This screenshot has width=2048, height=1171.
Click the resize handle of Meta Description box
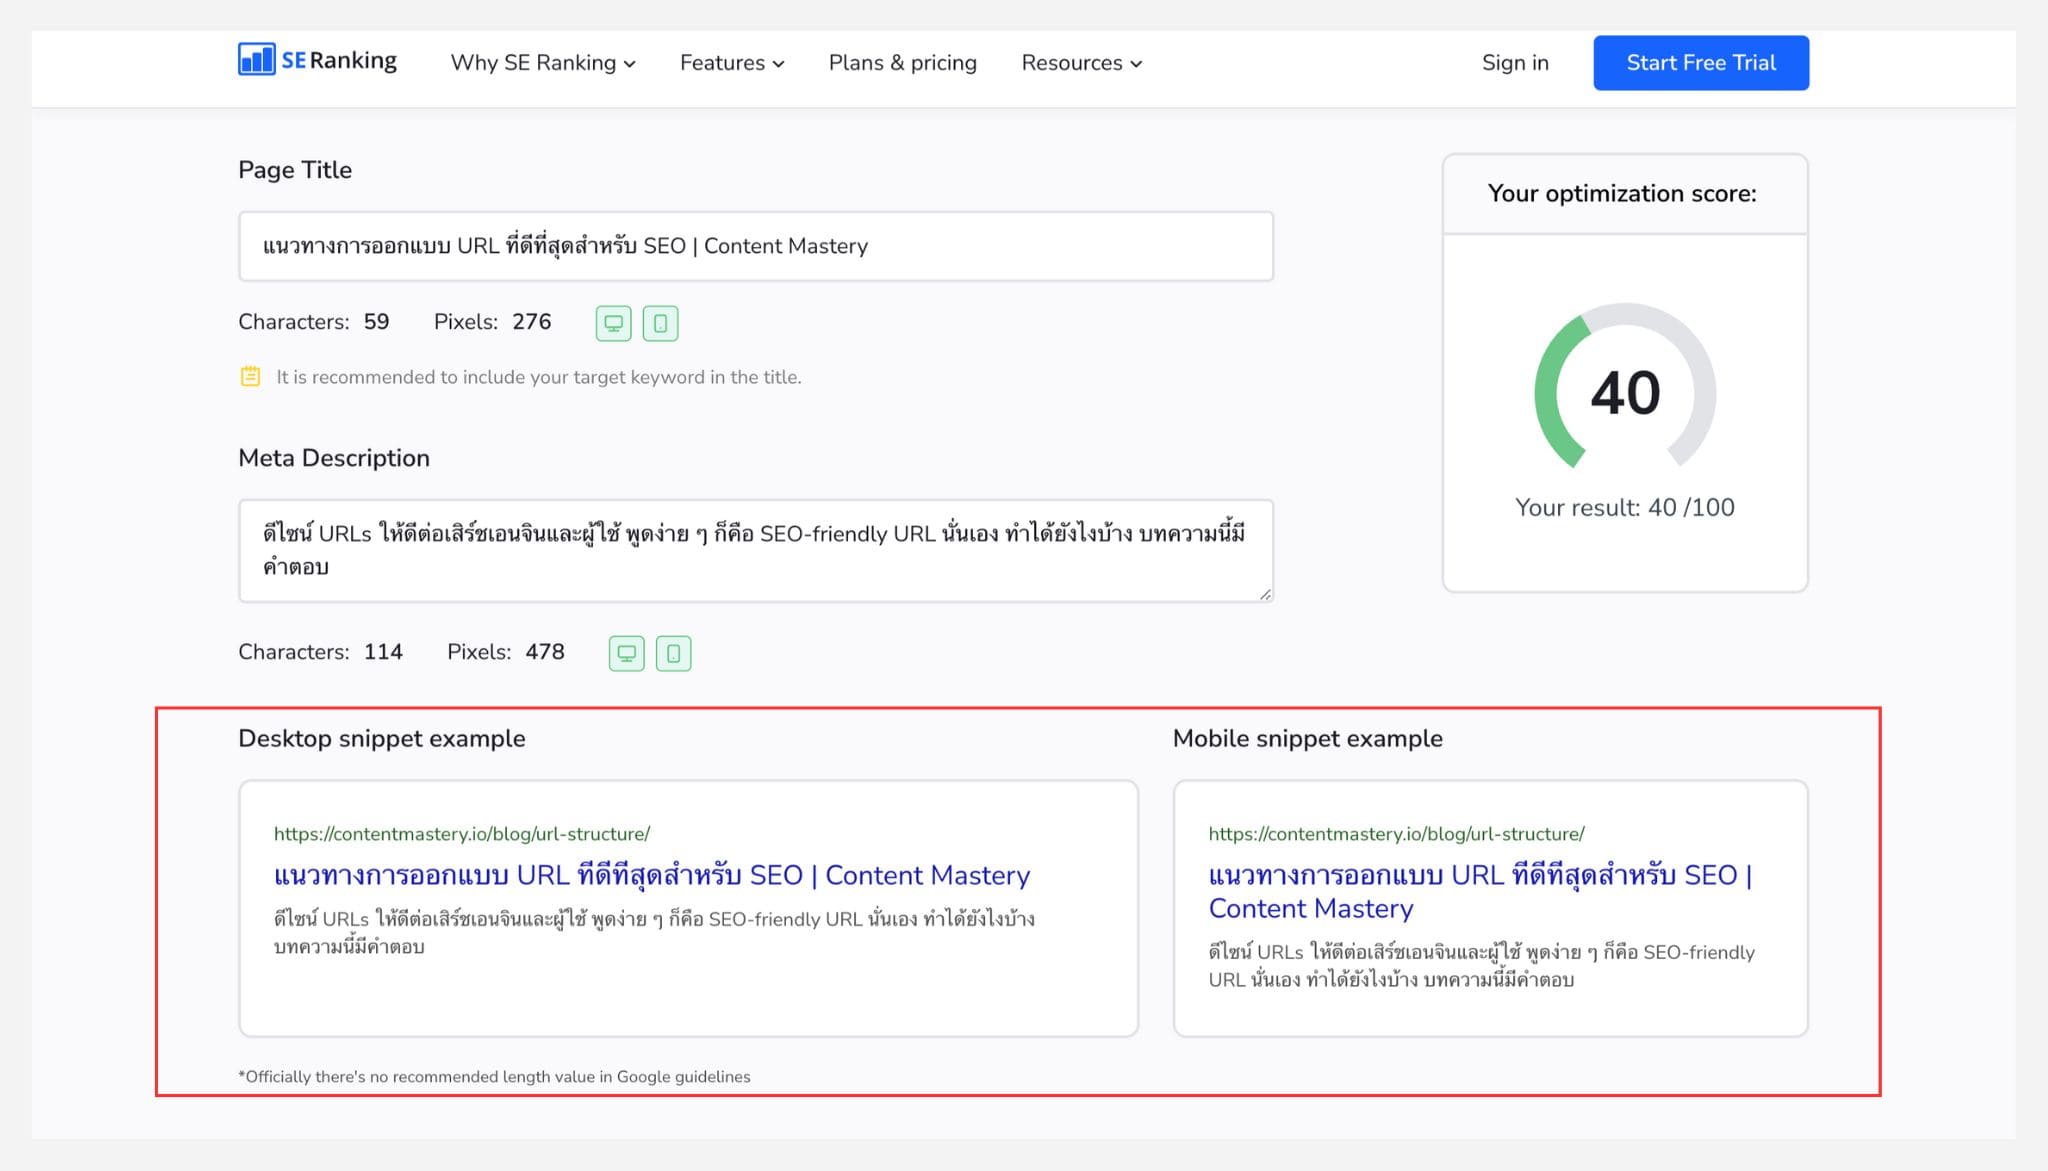[1265, 594]
